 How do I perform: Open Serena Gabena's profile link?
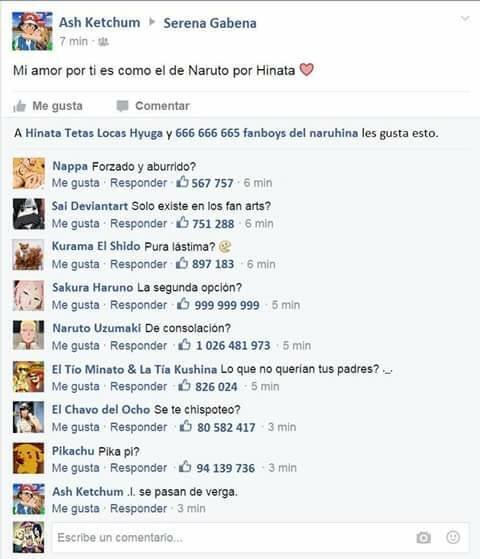coord(210,23)
